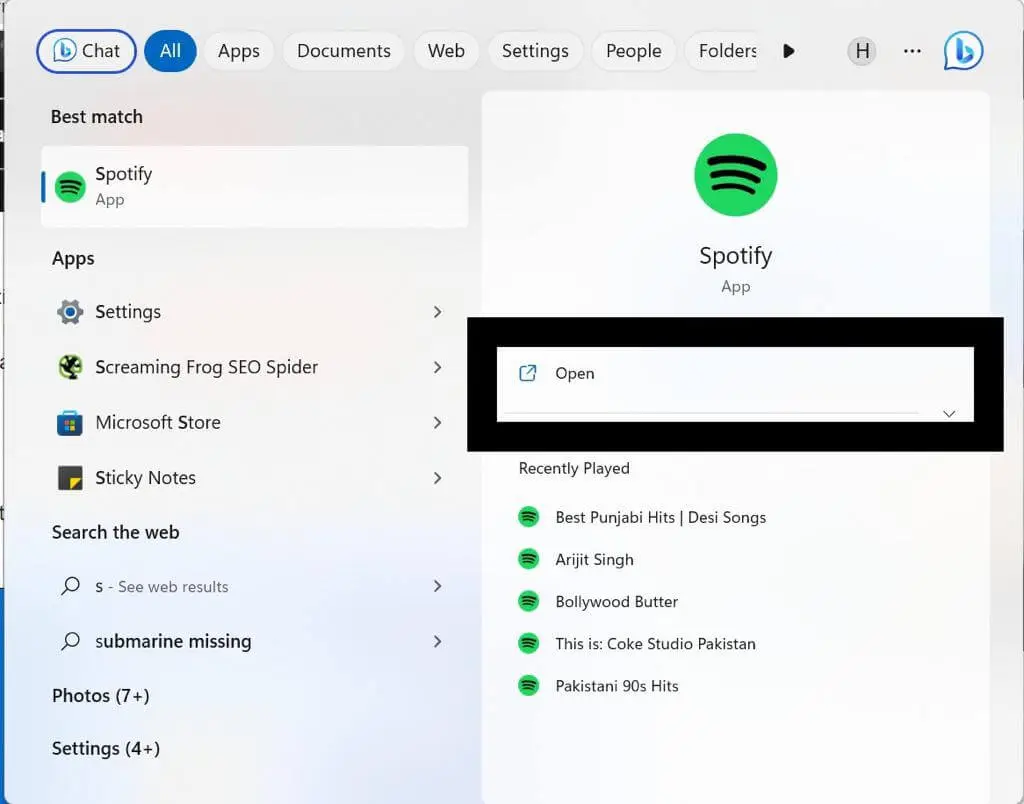This screenshot has width=1024, height=804.
Task: Expand more Spotify actions with the down chevron
Action: [949, 413]
